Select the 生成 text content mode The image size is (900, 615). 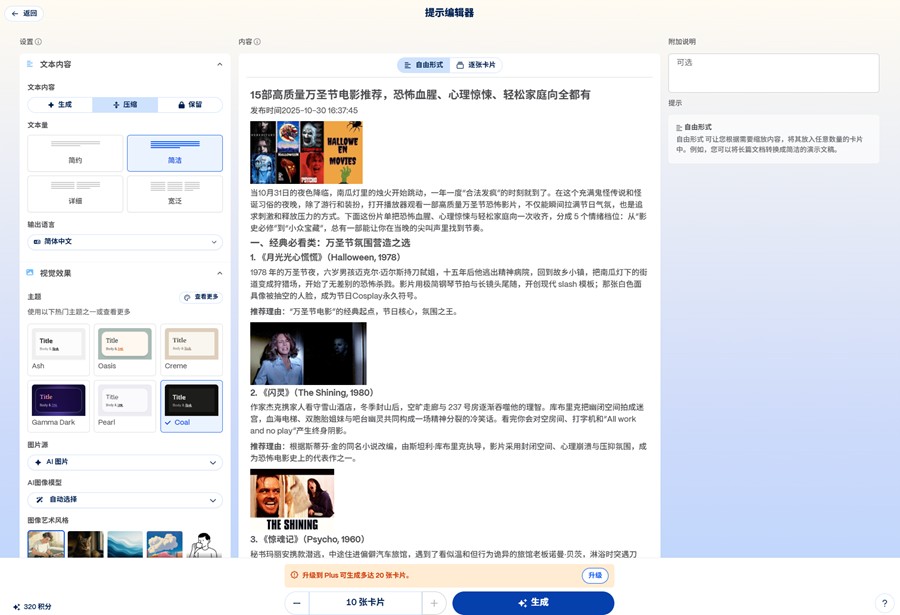60,105
